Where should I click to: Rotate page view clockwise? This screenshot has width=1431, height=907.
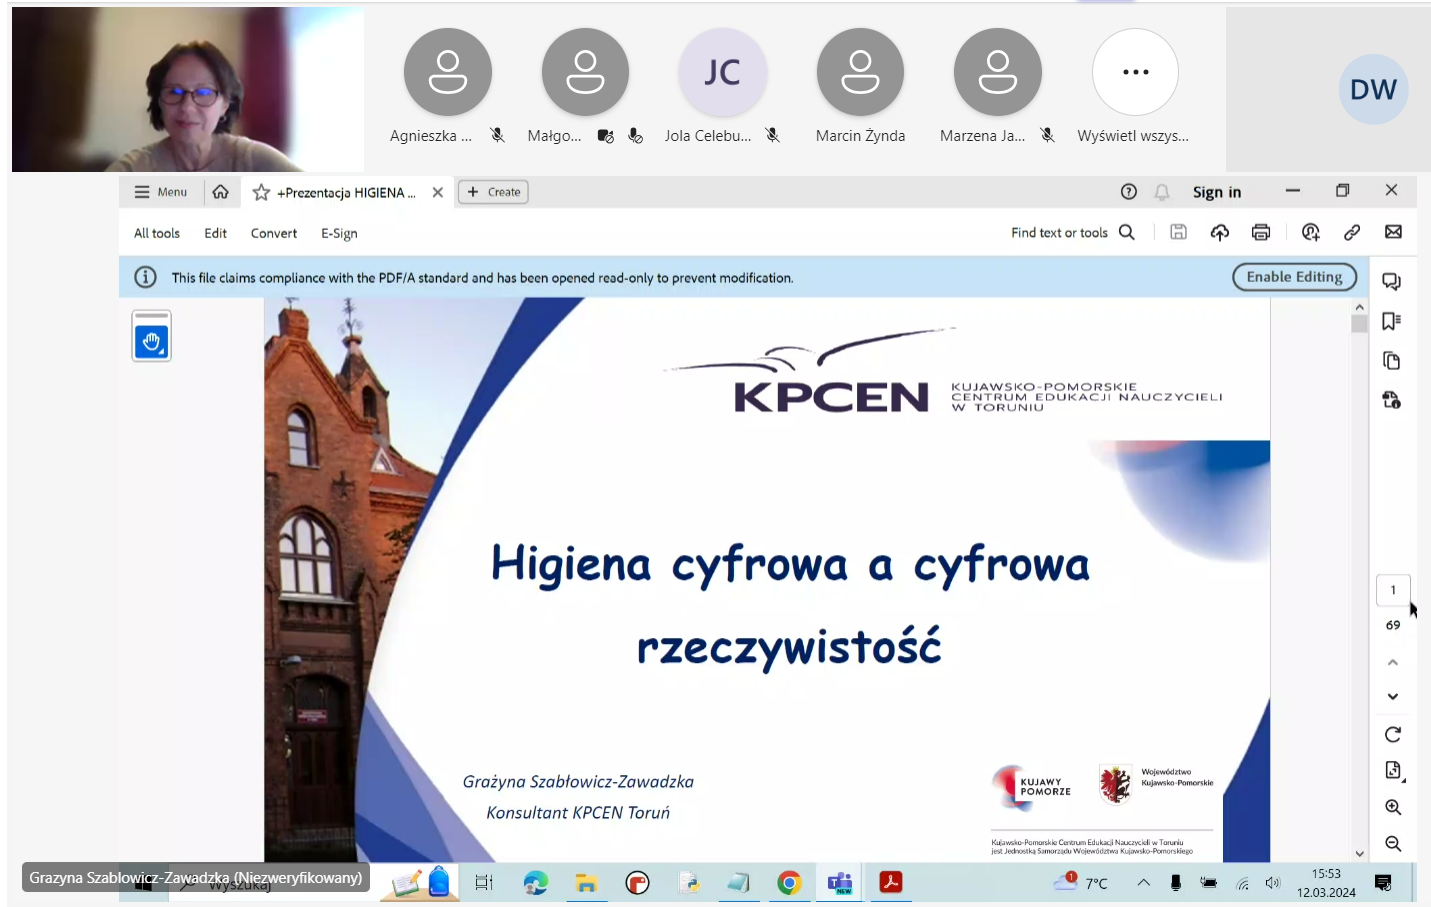(x=1393, y=735)
